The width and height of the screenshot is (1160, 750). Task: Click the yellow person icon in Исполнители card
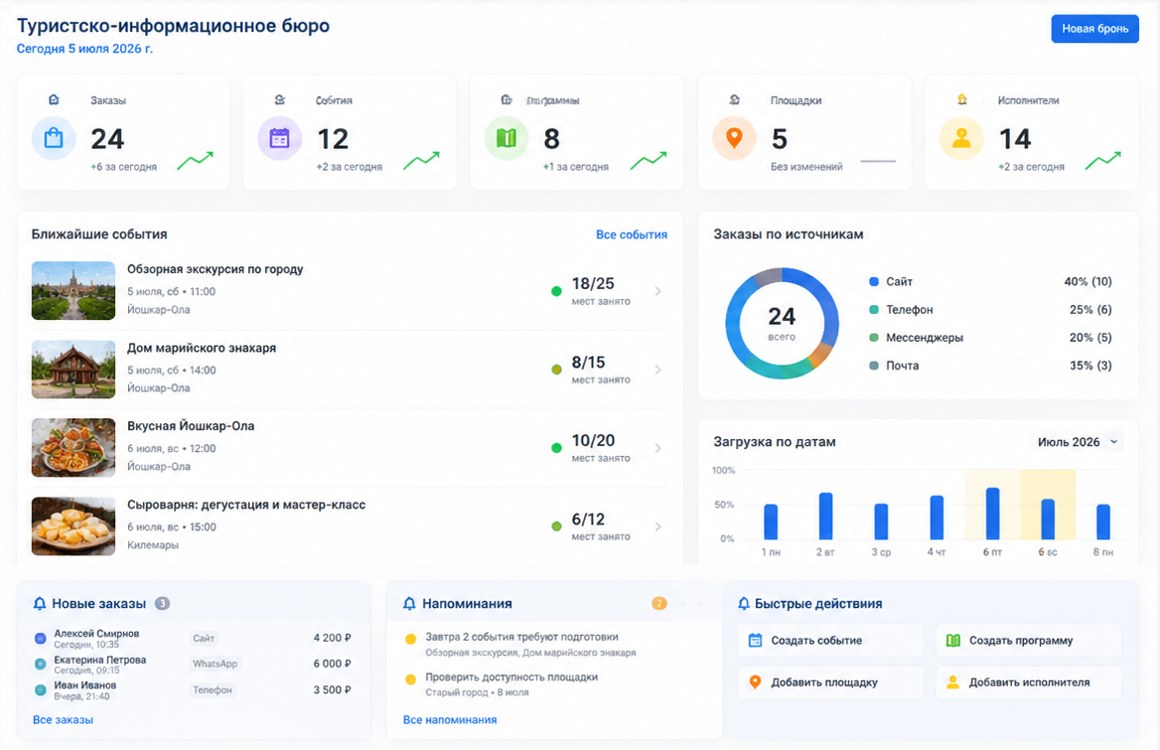coord(961,138)
